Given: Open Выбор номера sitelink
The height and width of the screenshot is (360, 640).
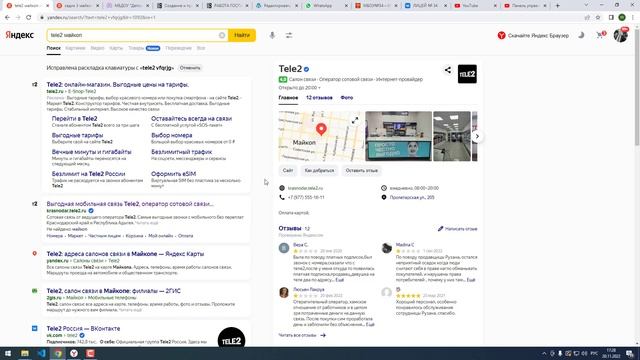Looking at the screenshot, I should coord(171,135).
